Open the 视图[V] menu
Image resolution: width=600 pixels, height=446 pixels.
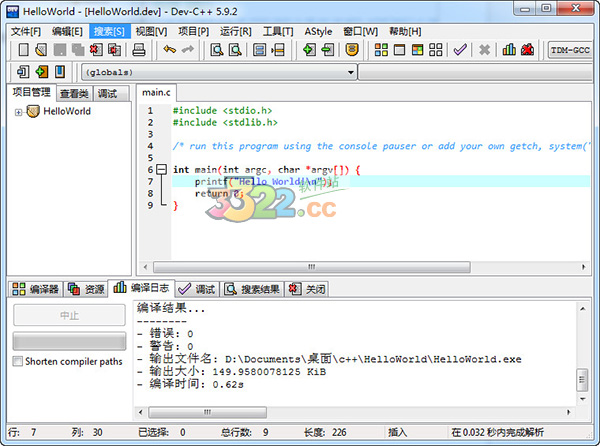click(x=152, y=31)
